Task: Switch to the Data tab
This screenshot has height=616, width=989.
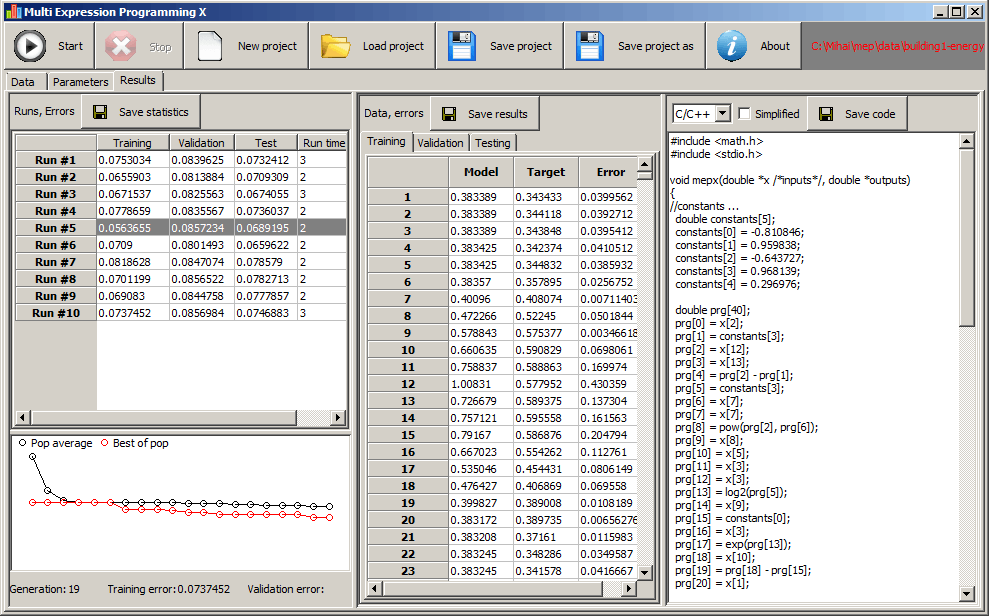Action: [23, 82]
